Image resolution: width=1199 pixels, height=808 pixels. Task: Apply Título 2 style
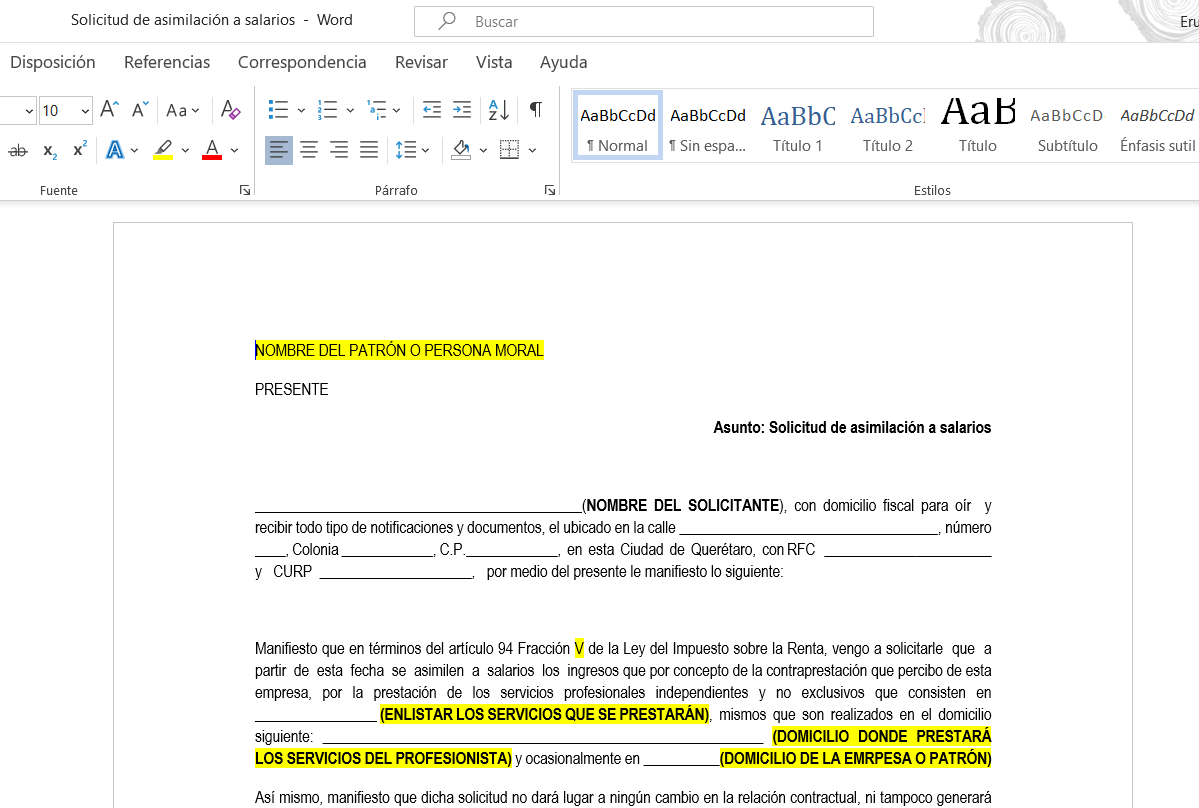pyautogui.click(x=888, y=126)
